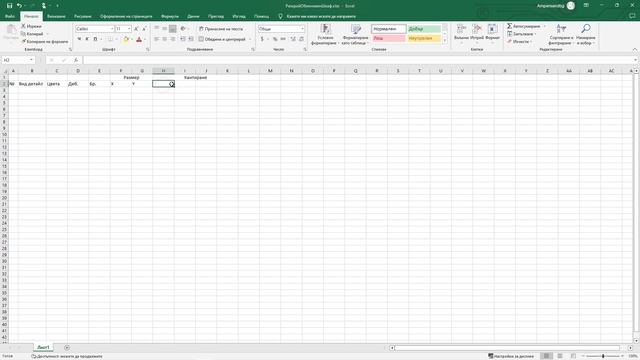The width and height of the screenshot is (640, 360).
Task: Toggle bold formatting
Action: tap(79, 39)
